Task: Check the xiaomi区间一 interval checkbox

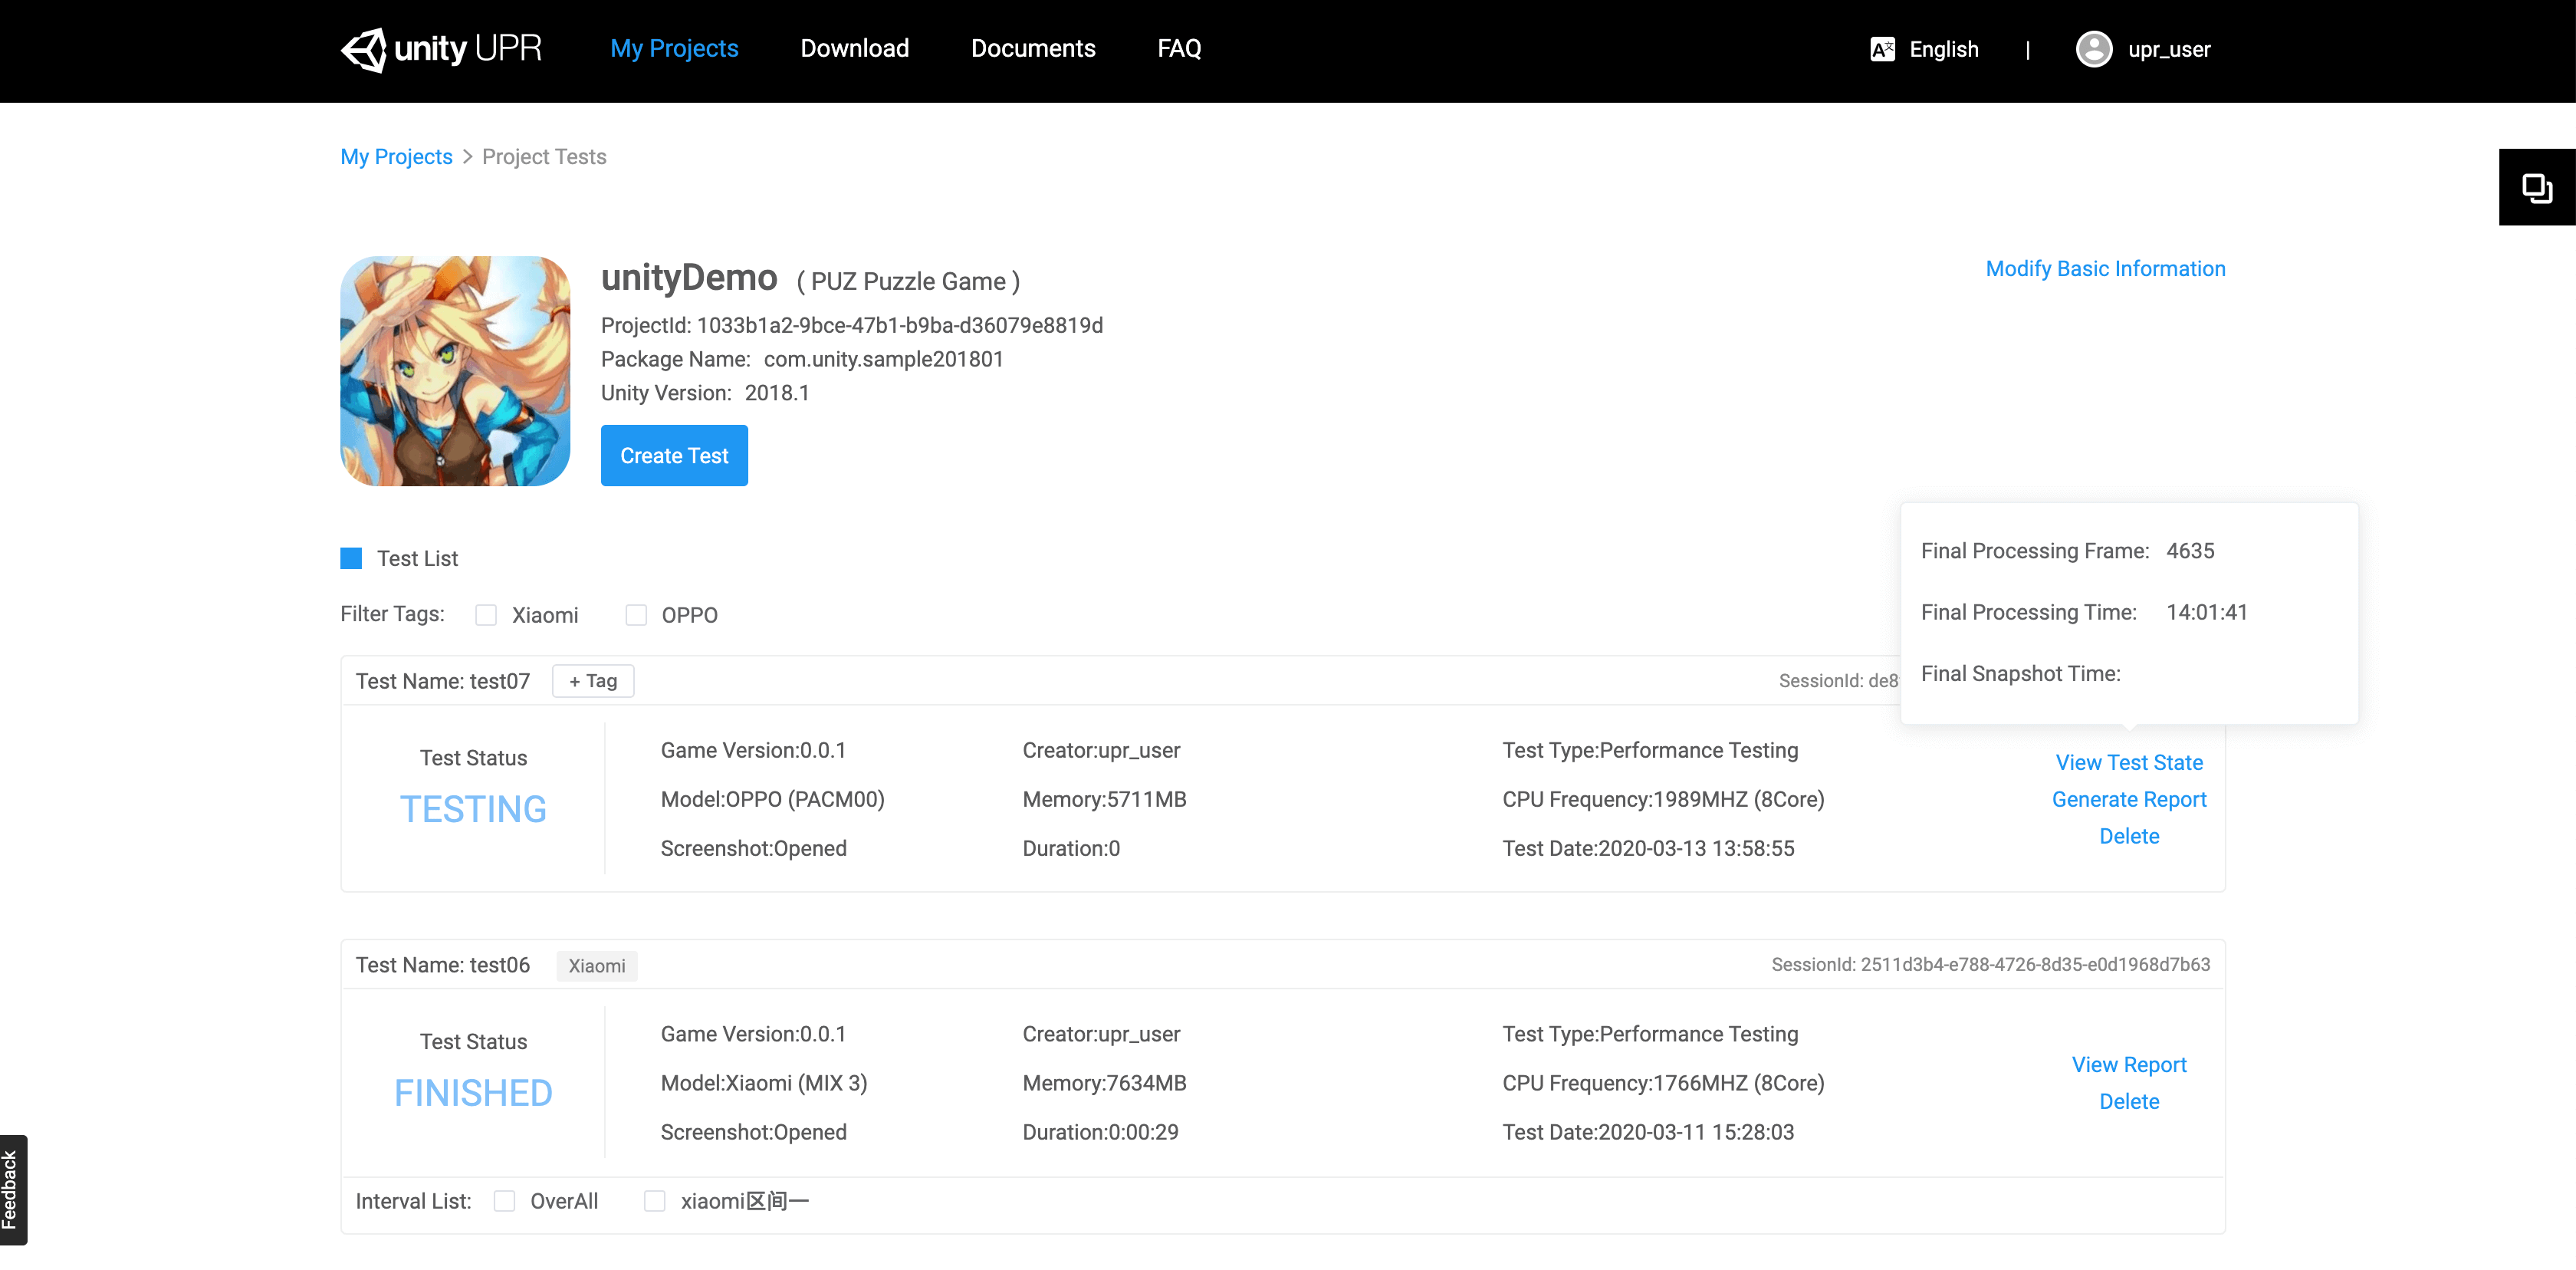Action: point(655,1201)
